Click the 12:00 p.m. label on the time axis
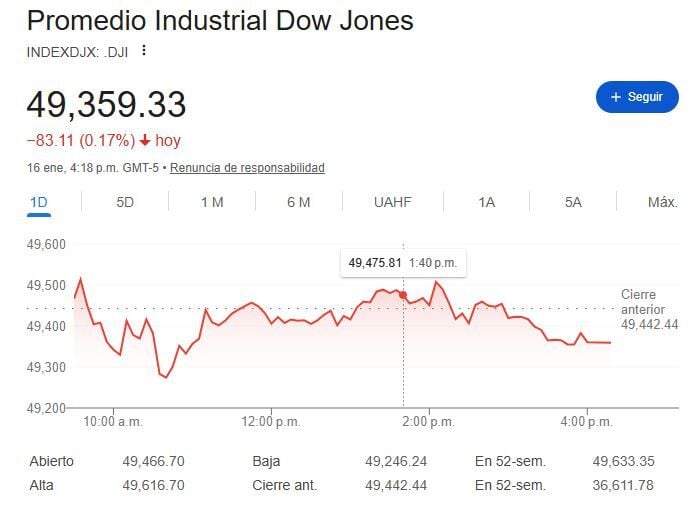The height and width of the screenshot is (505, 693). coord(270,422)
